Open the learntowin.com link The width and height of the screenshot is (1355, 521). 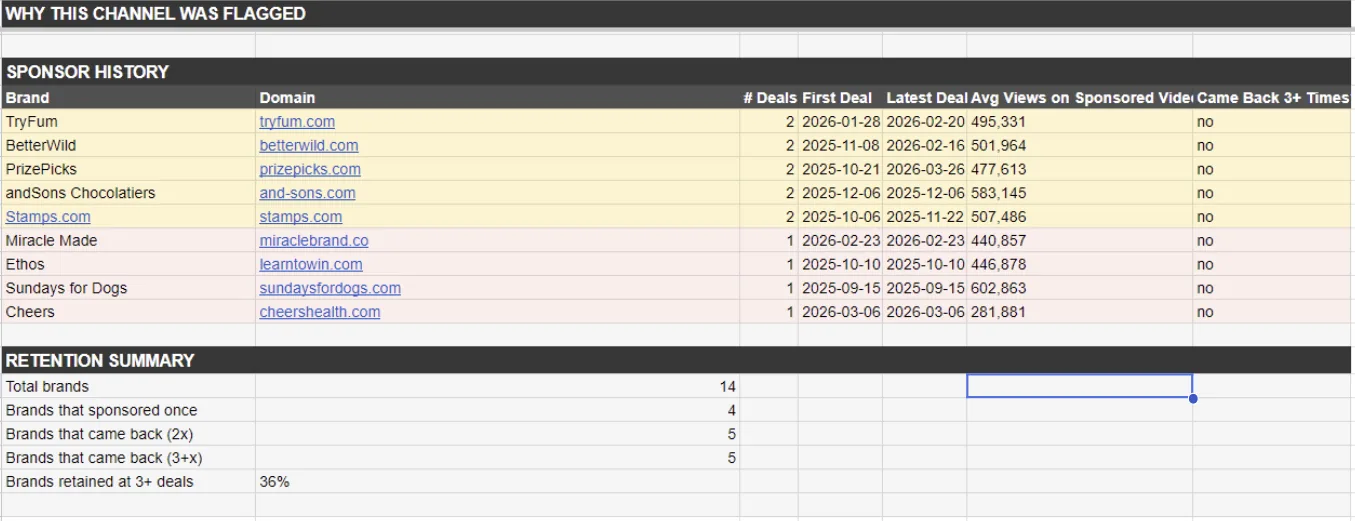(311, 265)
